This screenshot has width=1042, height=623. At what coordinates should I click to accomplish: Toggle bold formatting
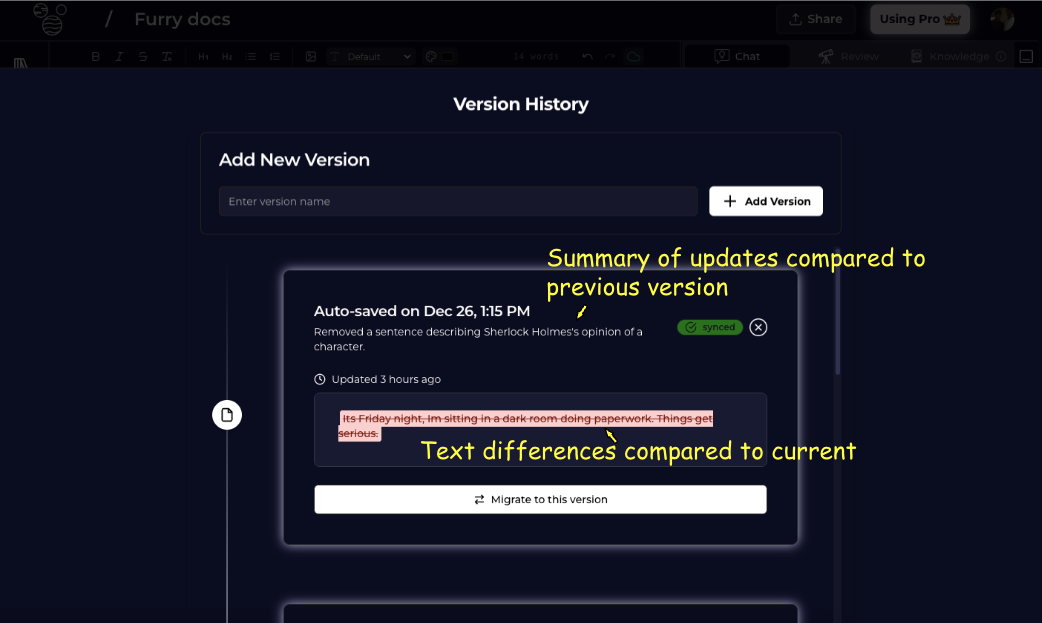click(96, 57)
